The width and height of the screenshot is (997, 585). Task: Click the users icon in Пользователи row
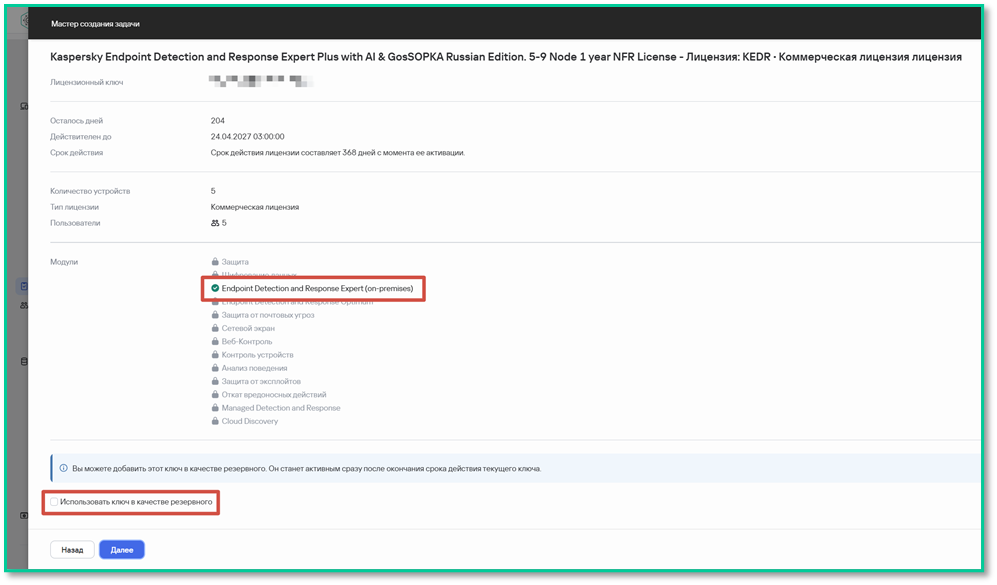tap(215, 223)
